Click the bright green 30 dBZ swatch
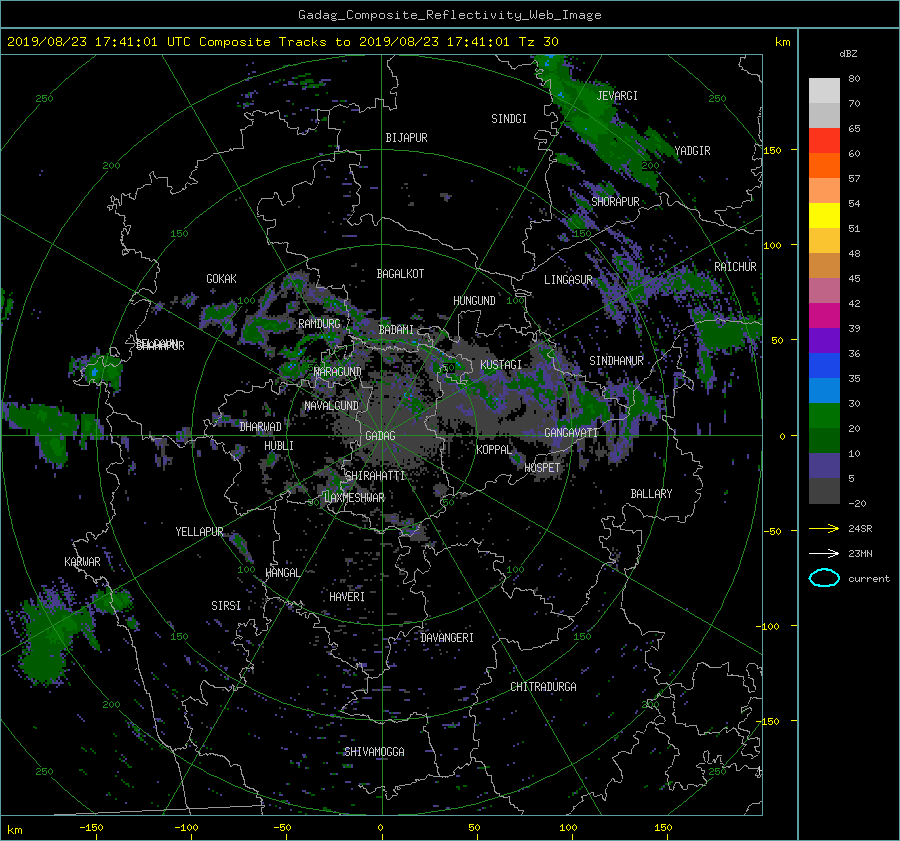 point(824,415)
